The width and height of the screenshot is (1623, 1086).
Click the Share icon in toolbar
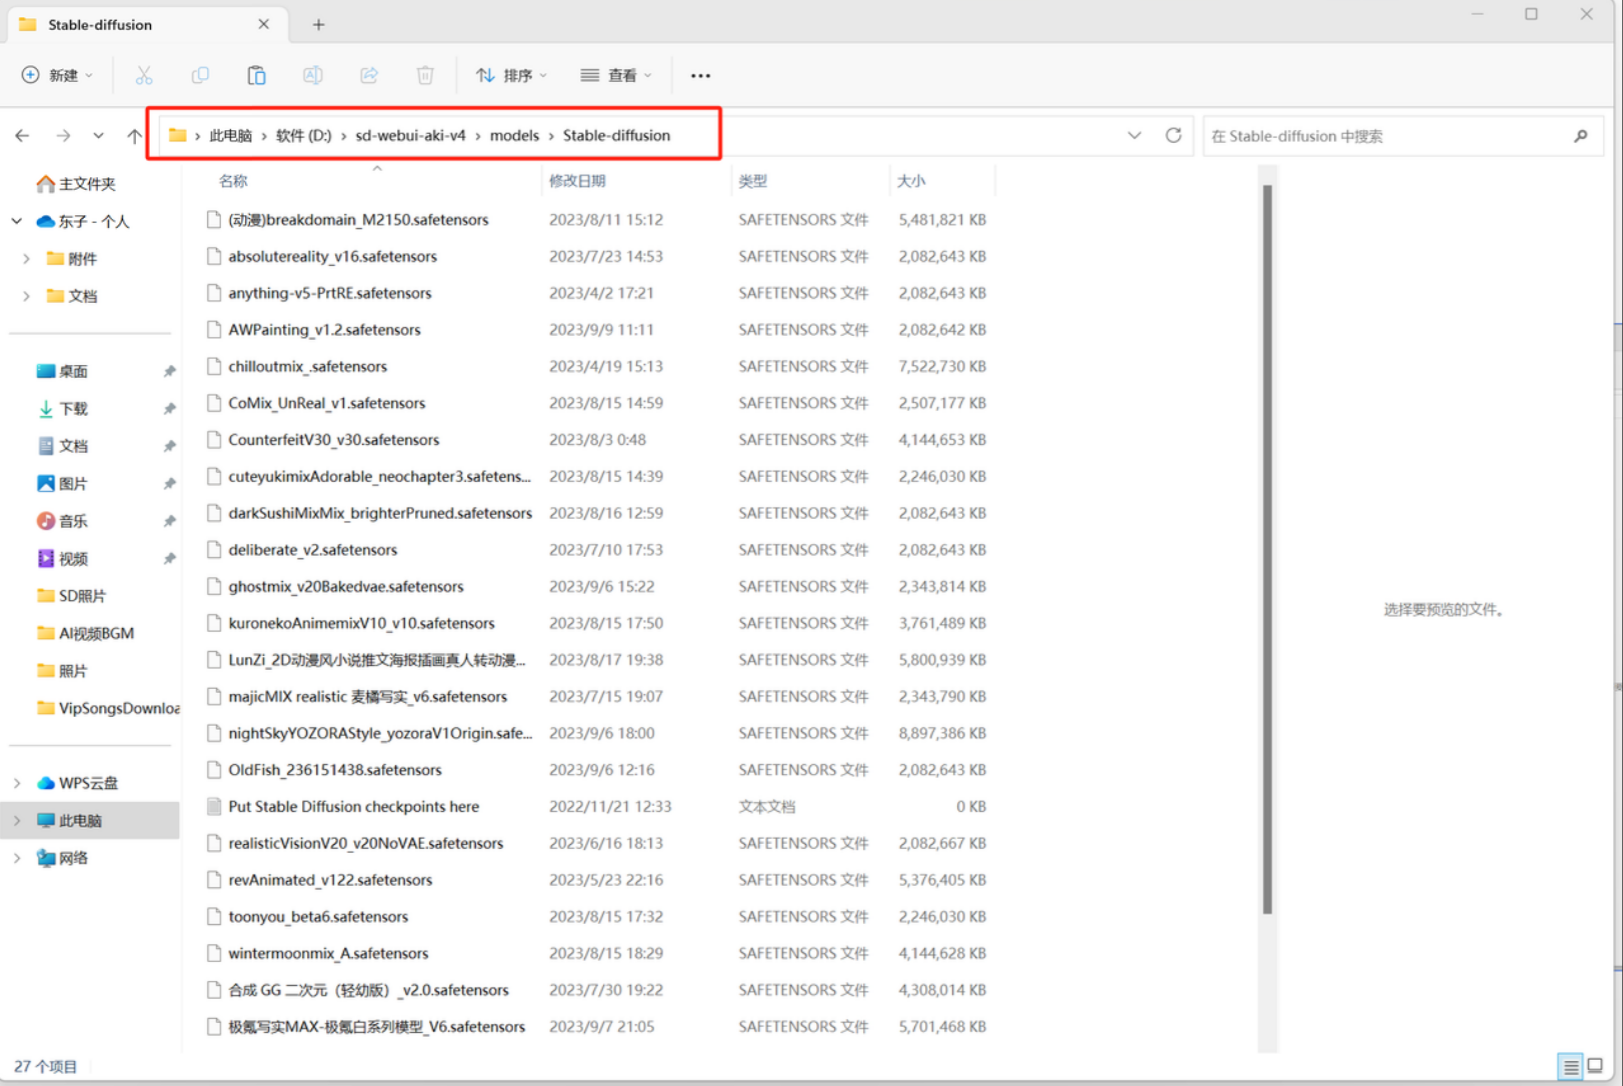[x=369, y=75]
